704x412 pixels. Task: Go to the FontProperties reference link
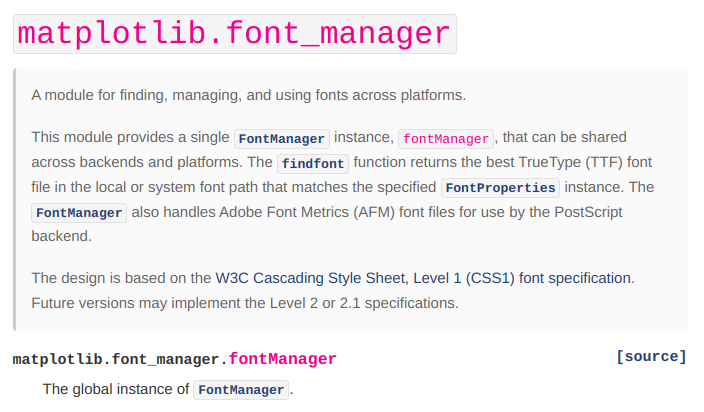[x=500, y=188]
